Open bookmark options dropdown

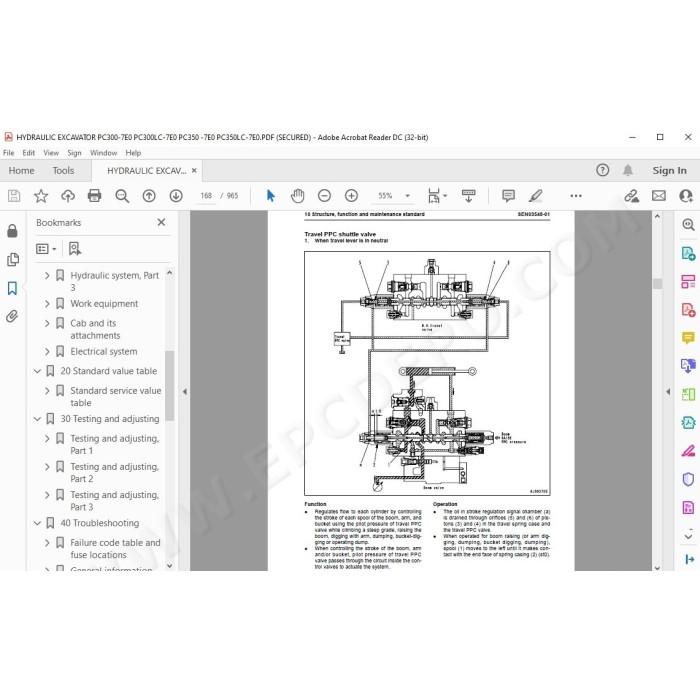(46, 249)
